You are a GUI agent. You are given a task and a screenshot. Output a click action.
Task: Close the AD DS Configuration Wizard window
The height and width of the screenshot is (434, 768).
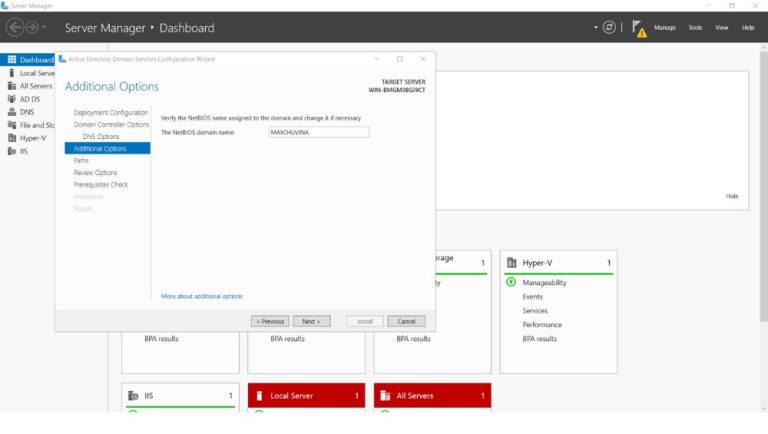[x=423, y=59]
